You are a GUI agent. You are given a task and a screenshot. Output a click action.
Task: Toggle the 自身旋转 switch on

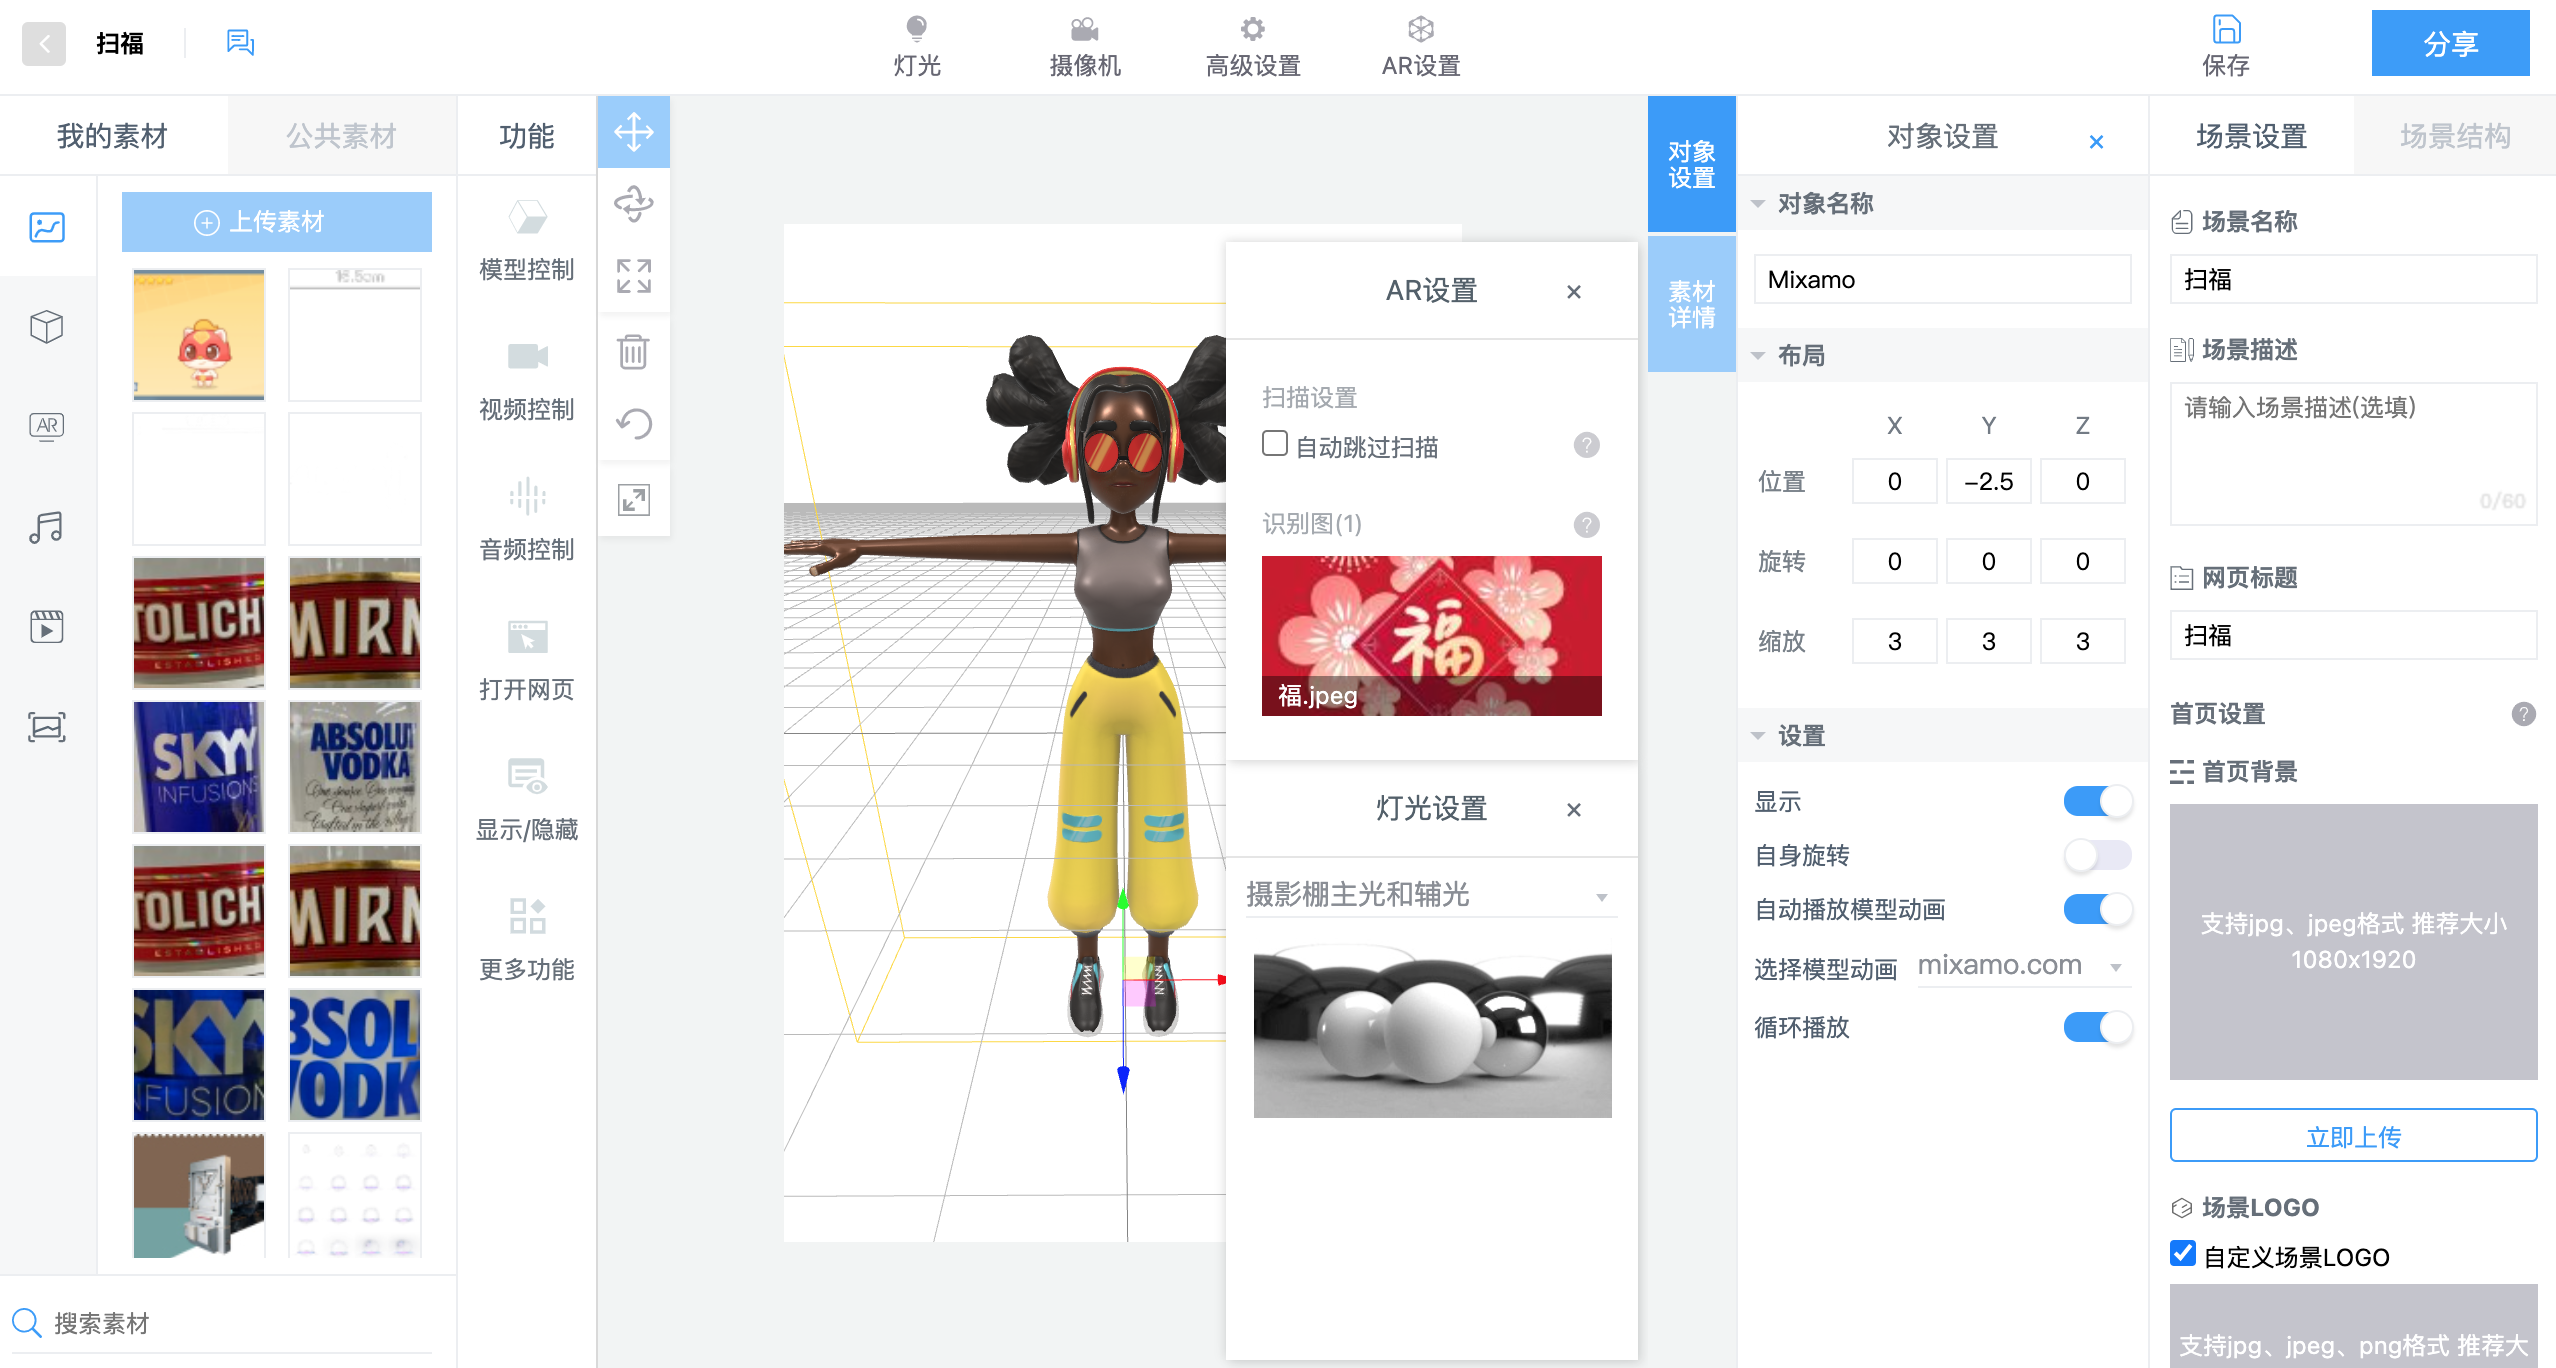point(2097,855)
